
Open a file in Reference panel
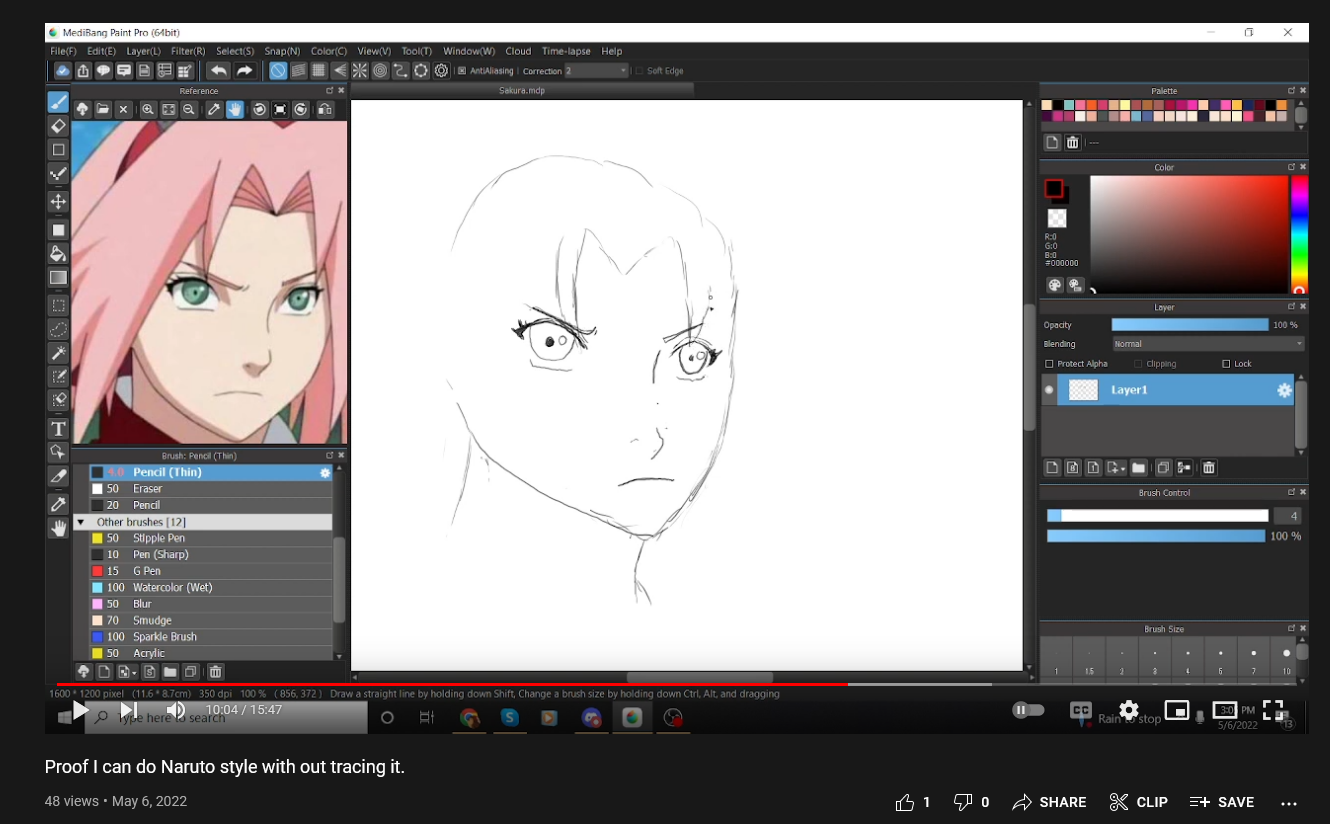102,109
